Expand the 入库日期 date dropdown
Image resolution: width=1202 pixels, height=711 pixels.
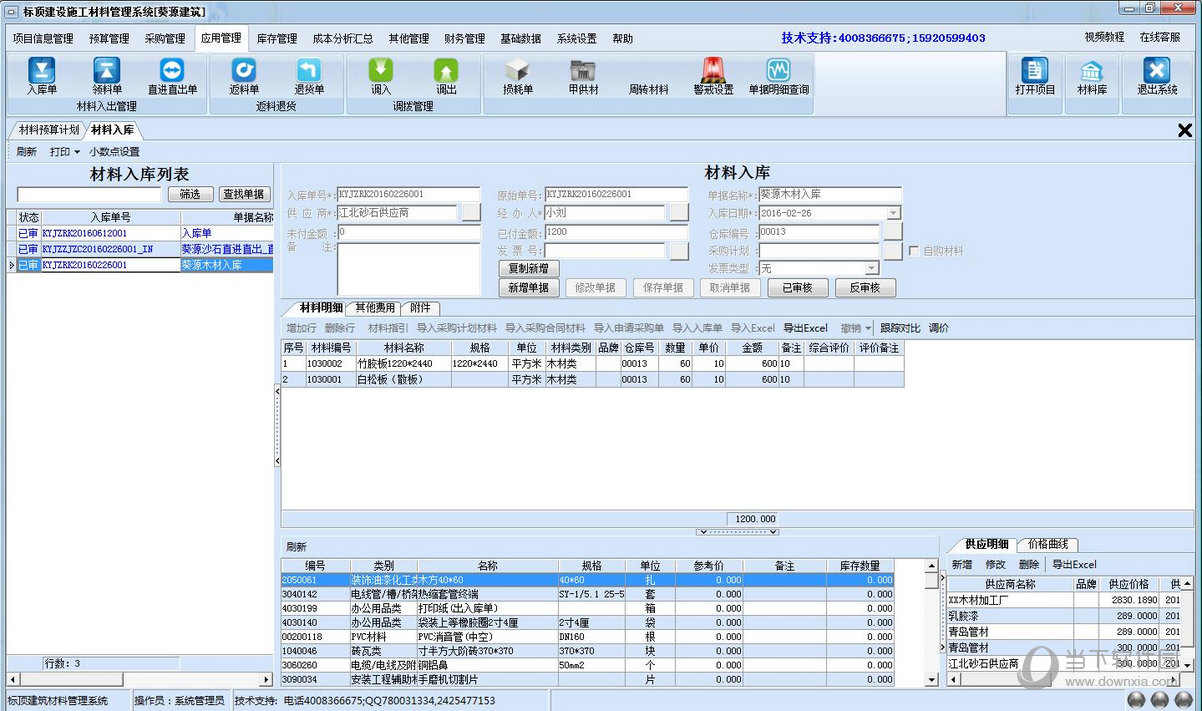[x=894, y=213]
